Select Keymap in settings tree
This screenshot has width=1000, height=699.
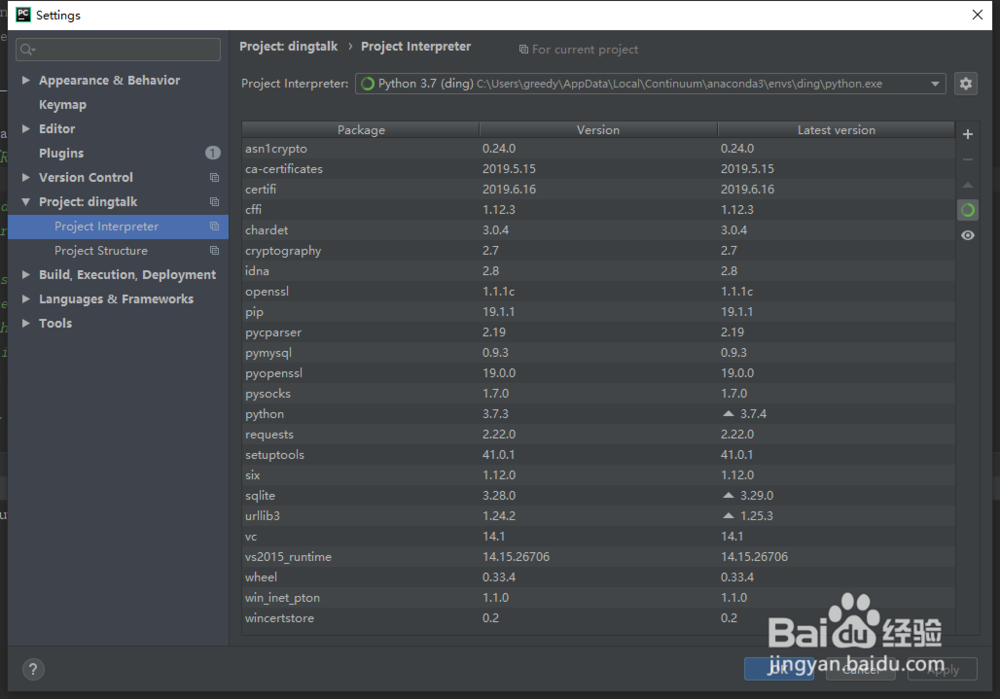pos(62,105)
